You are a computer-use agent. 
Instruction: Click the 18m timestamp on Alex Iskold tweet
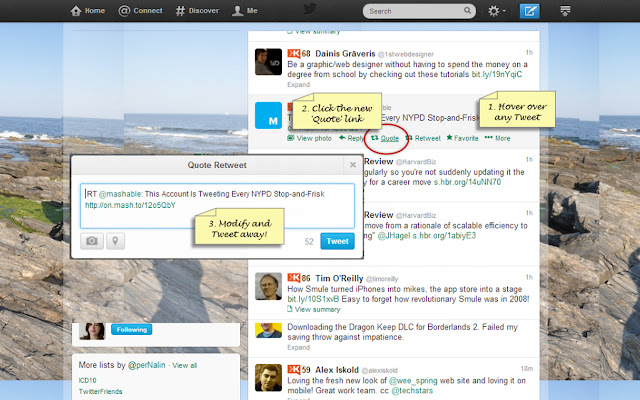point(527,369)
